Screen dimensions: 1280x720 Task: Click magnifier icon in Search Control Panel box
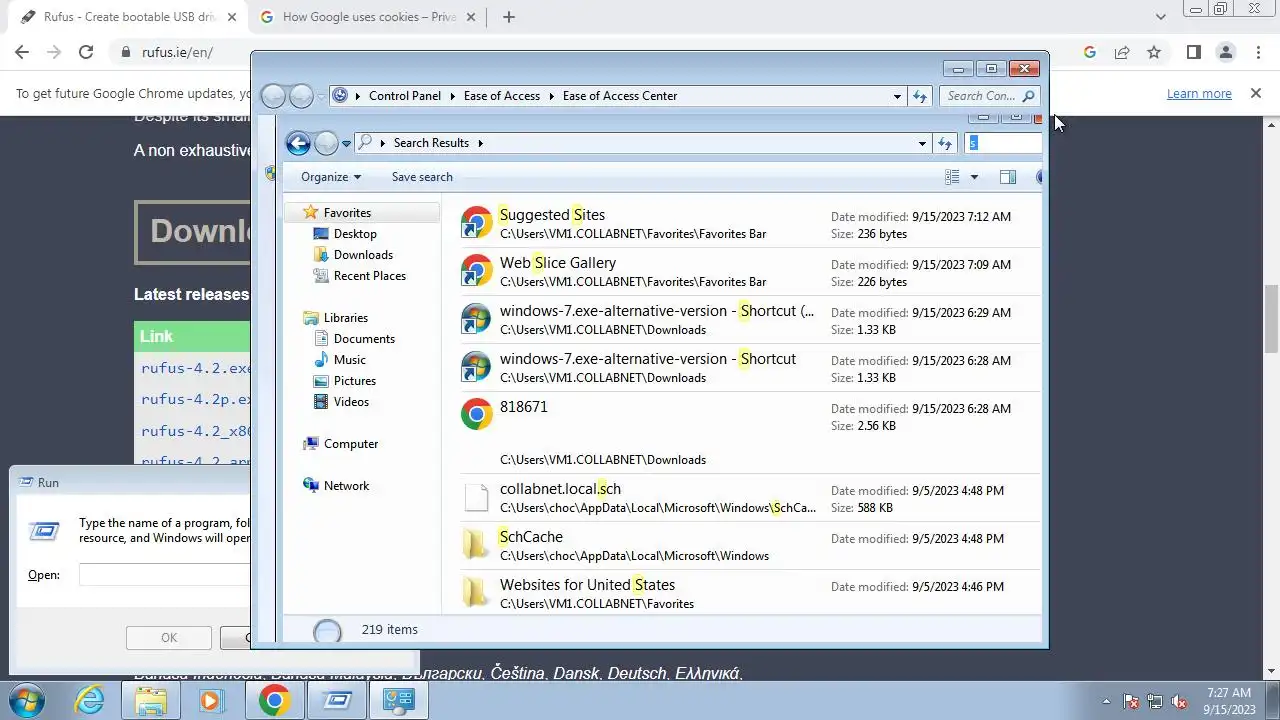[1028, 96]
